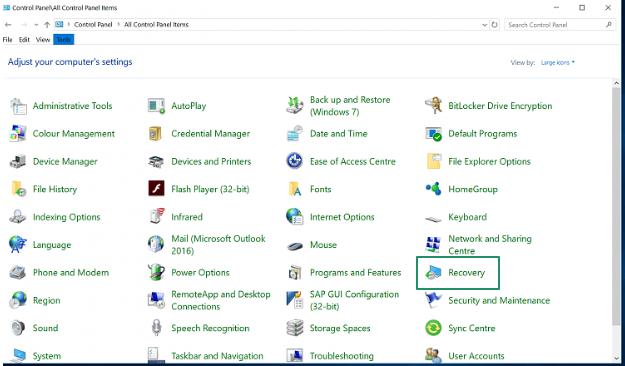Expand chevron after Control Panel in breadcrumb
625x366 pixels.
point(118,24)
